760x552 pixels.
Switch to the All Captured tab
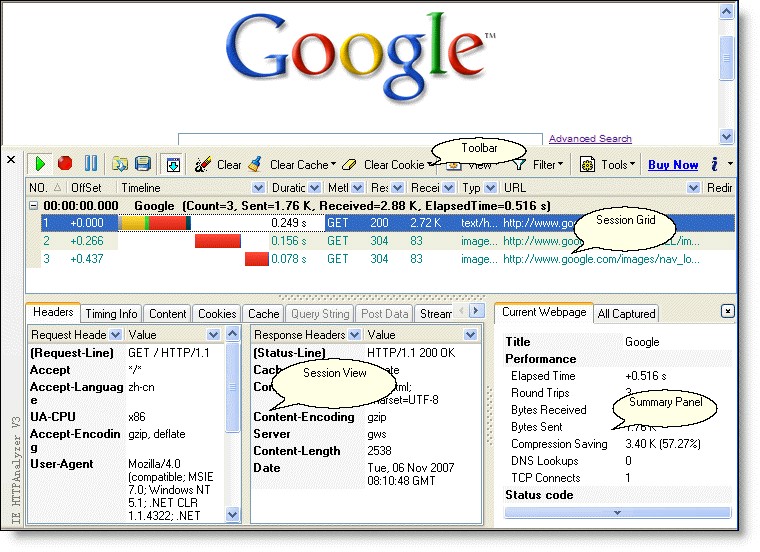(626, 314)
